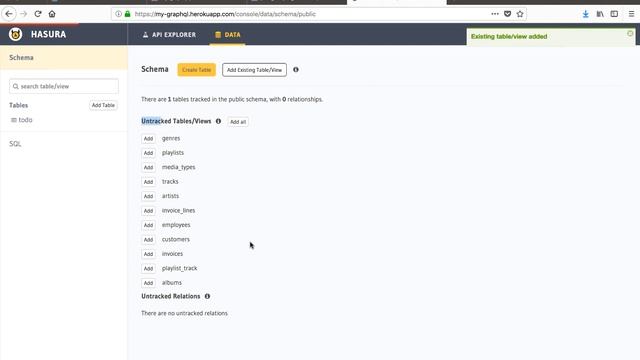This screenshot has height=360, width=640.
Task: Dismiss the 'Existing table/view added' notification
Action: pos(630,33)
